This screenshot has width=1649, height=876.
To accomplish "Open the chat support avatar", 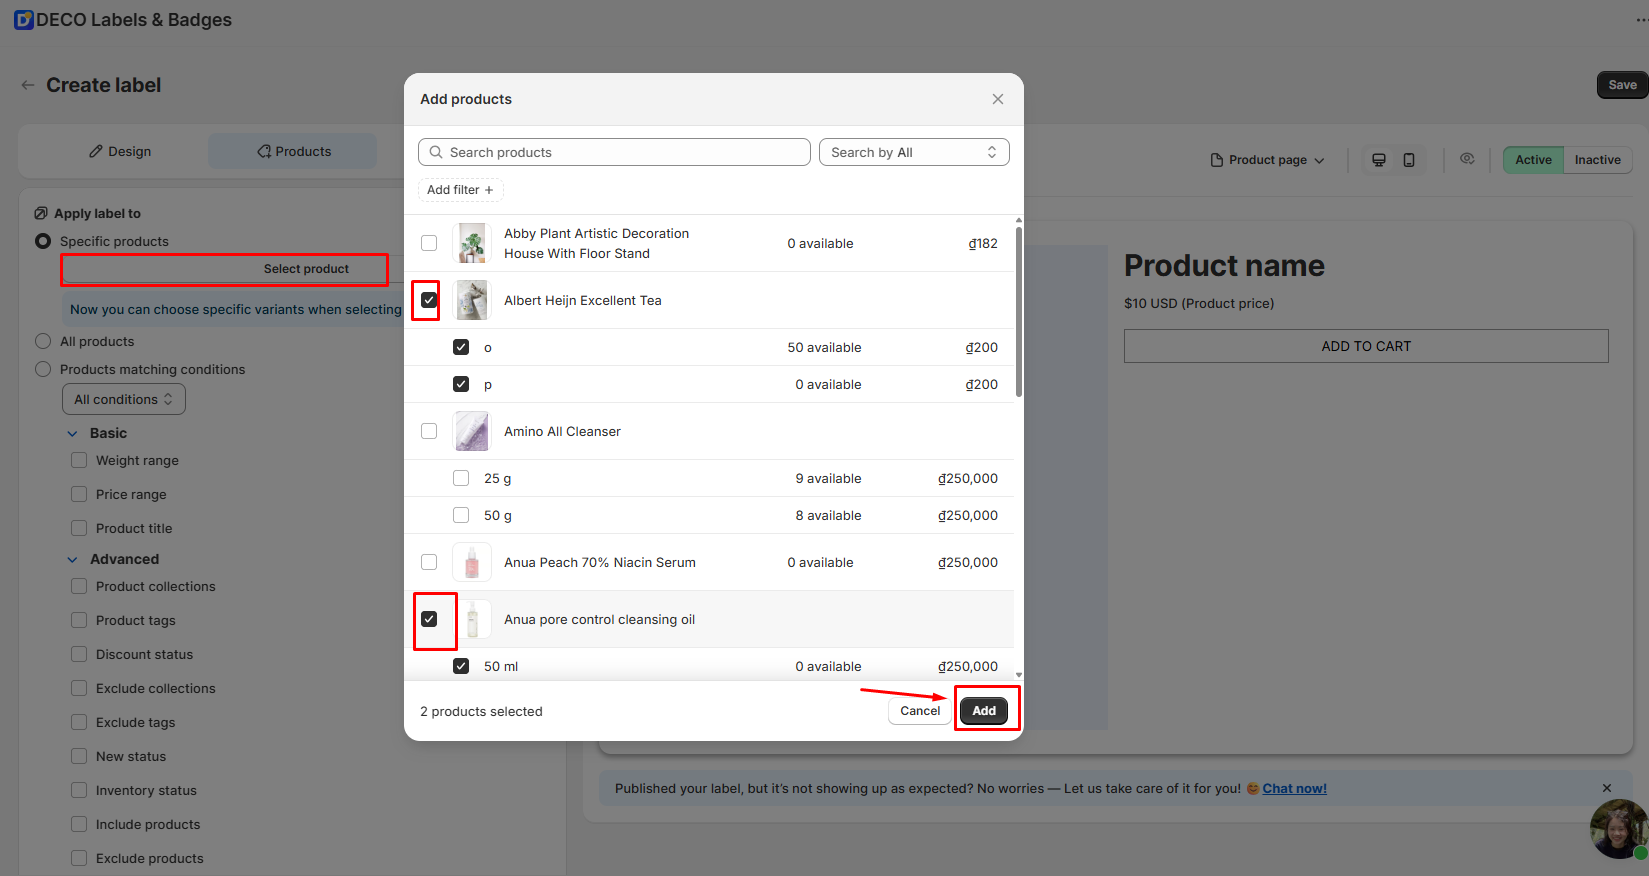I will click(1618, 828).
